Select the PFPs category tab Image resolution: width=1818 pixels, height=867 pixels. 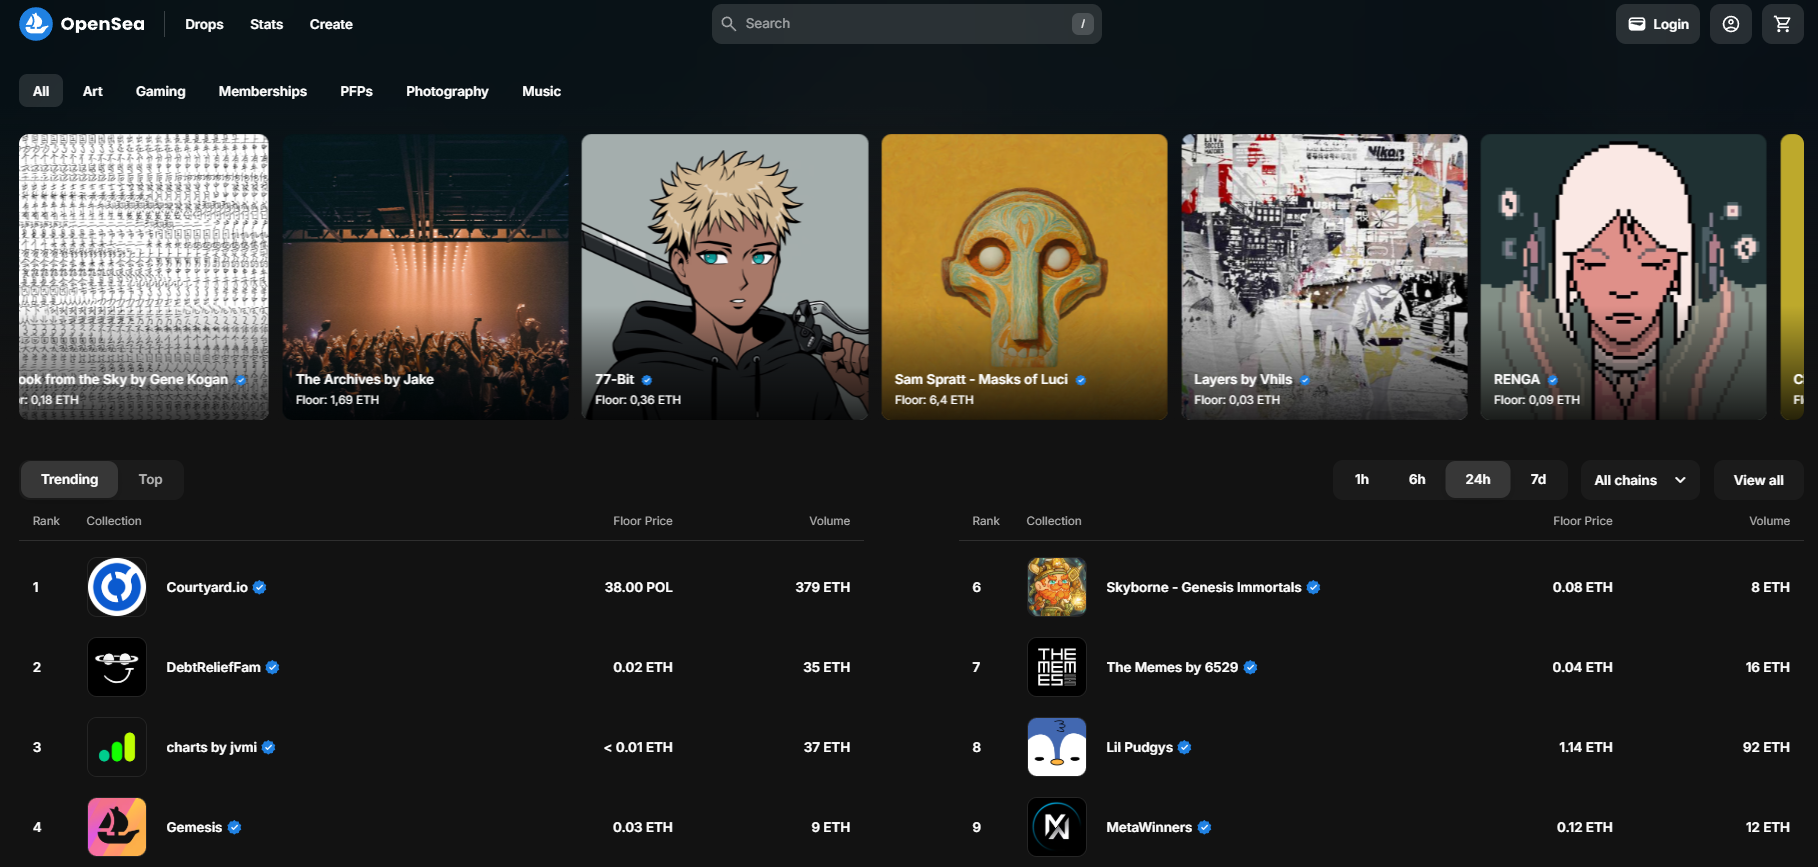[356, 91]
